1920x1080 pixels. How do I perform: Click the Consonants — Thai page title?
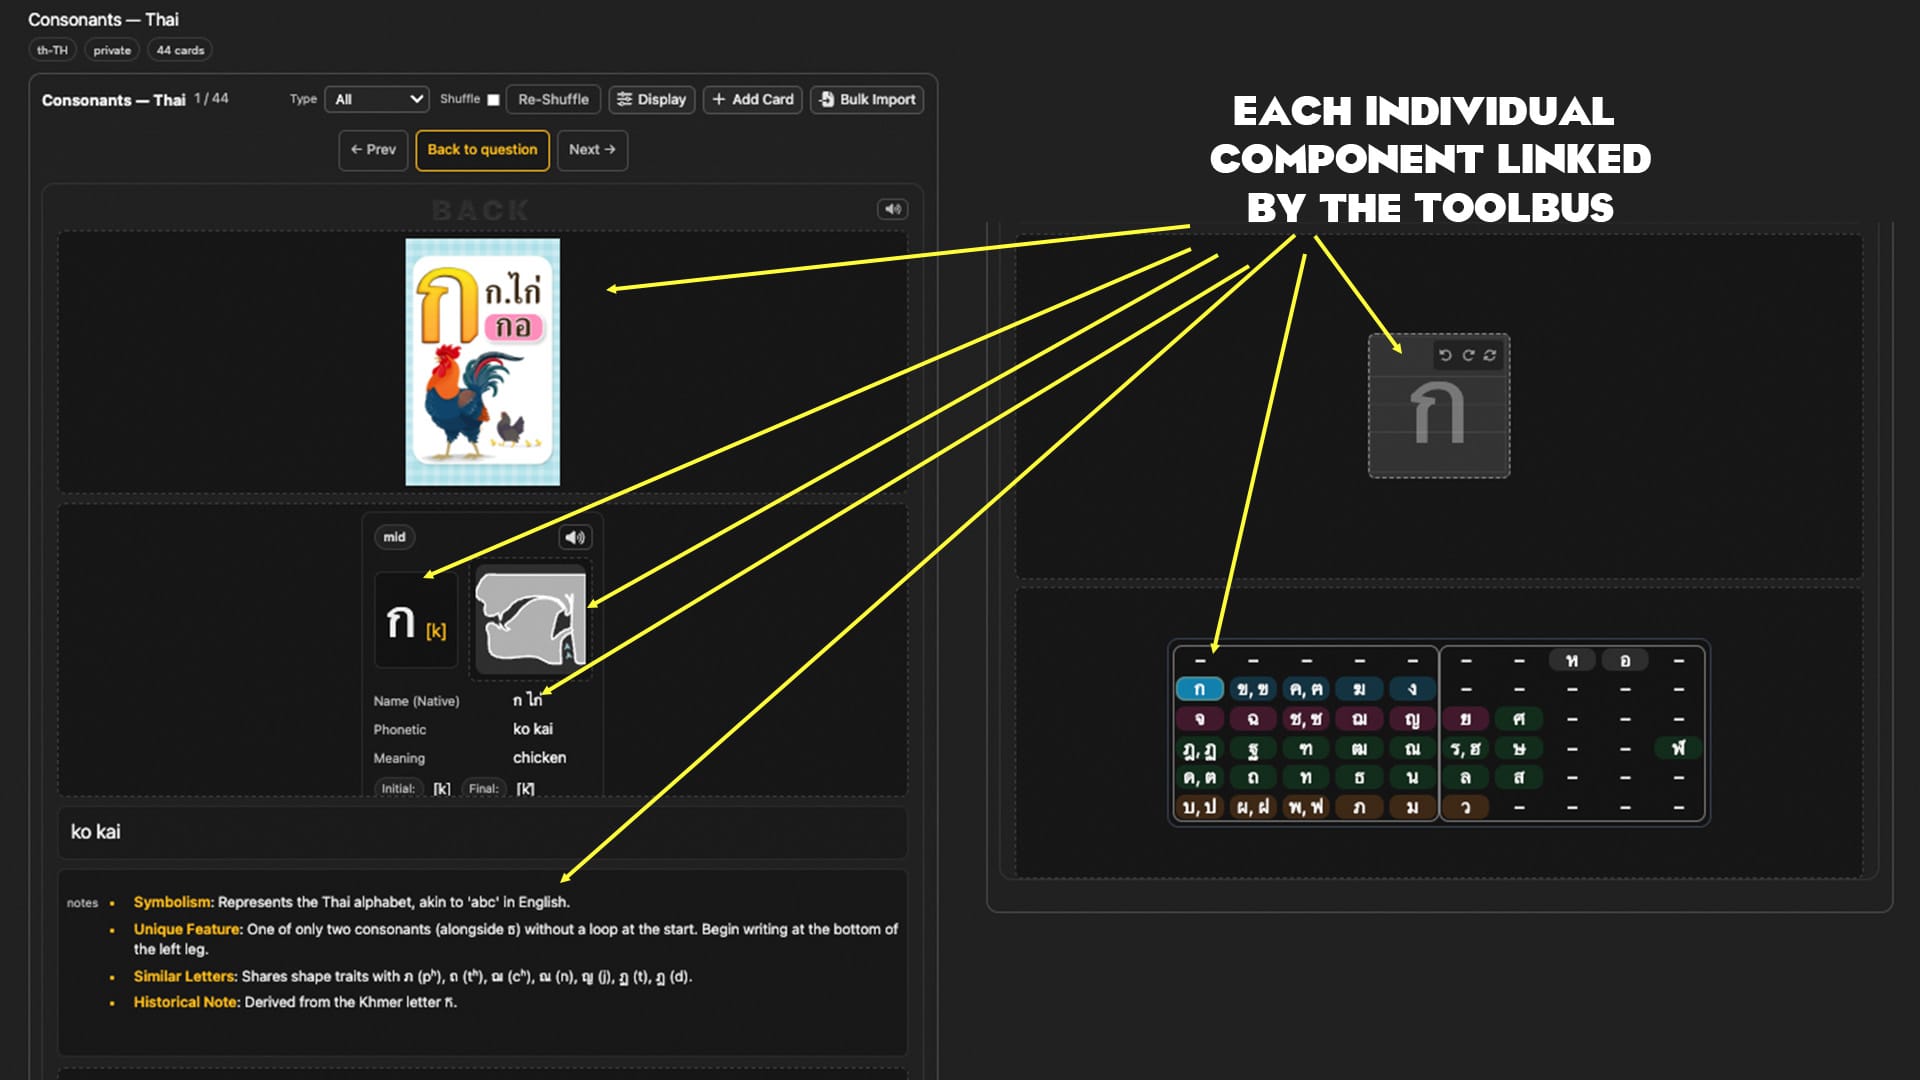pyautogui.click(x=103, y=19)
